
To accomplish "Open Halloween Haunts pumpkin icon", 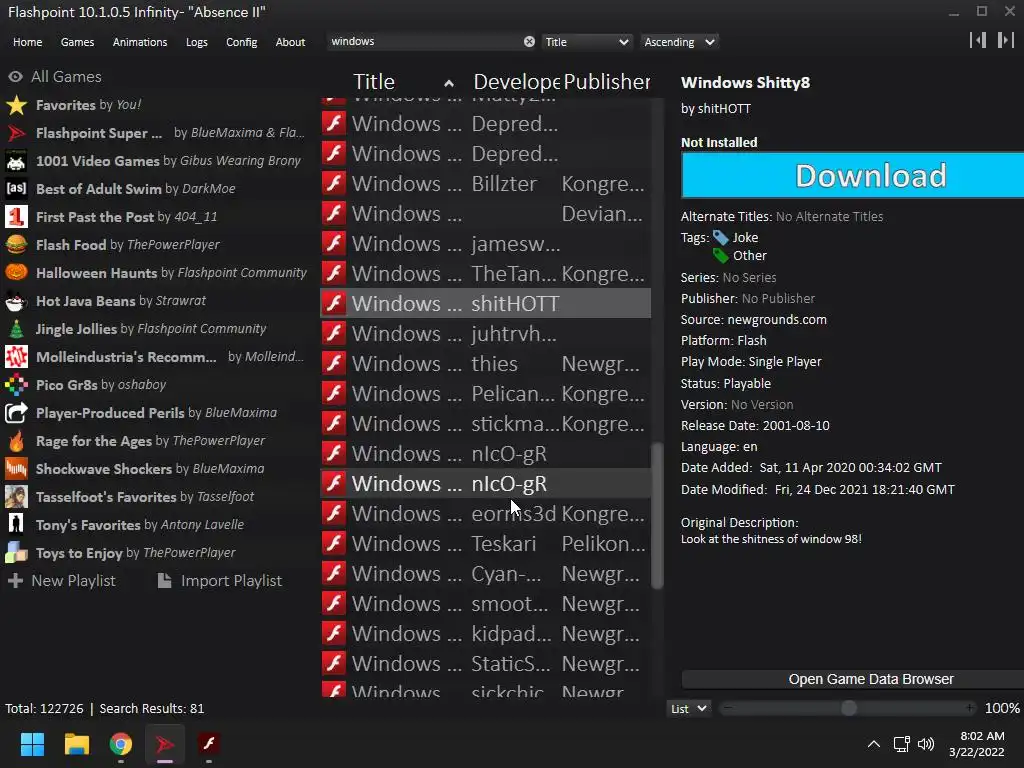I will pyautogui.click(x=16, y=272).
